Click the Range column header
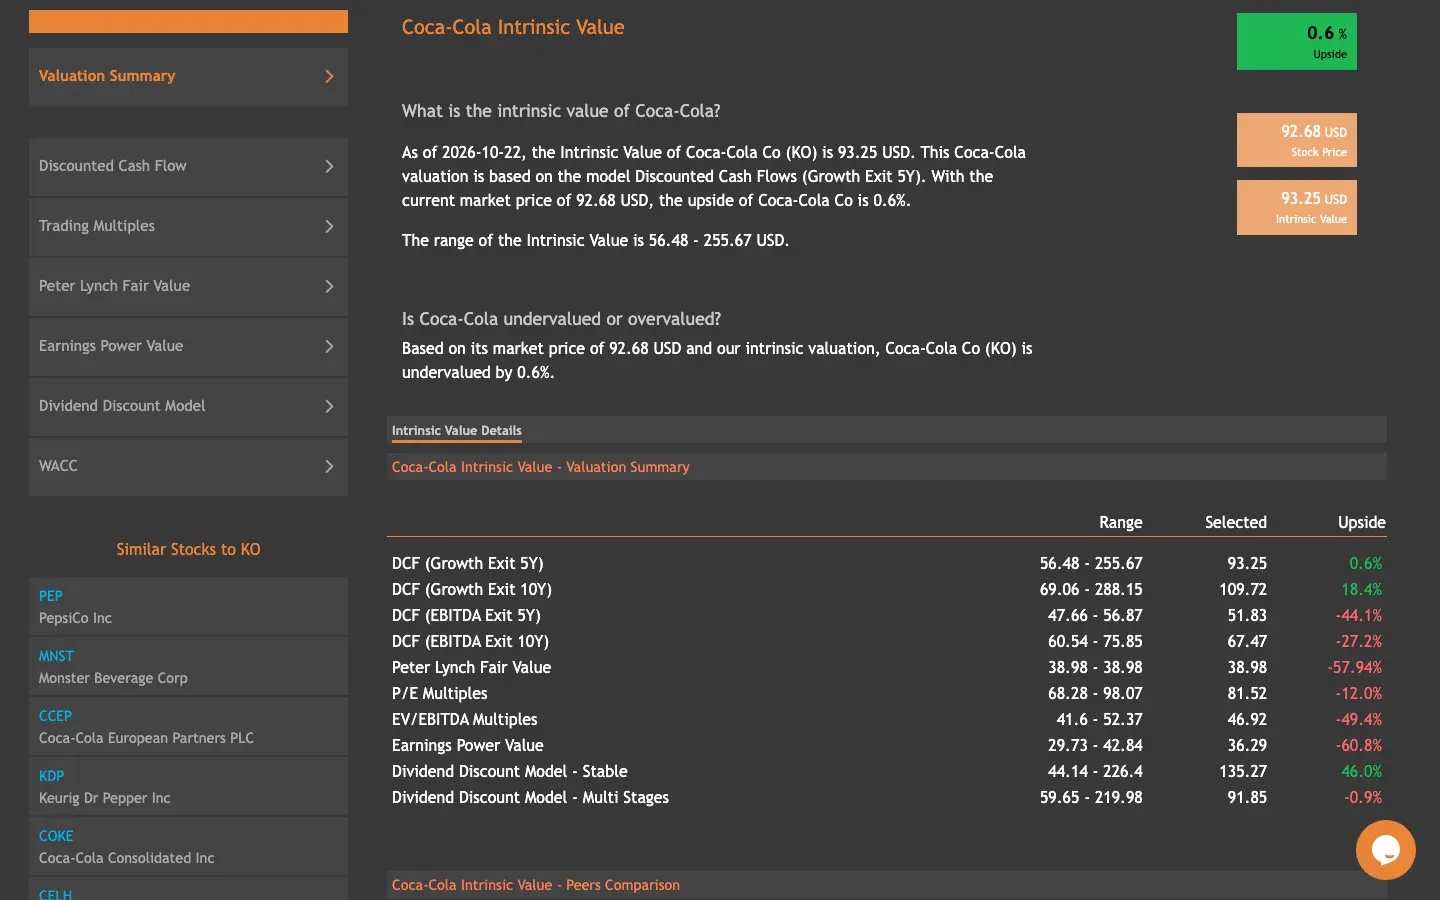This screenshot has height=900, width=1440. (x=1120, y=522)
